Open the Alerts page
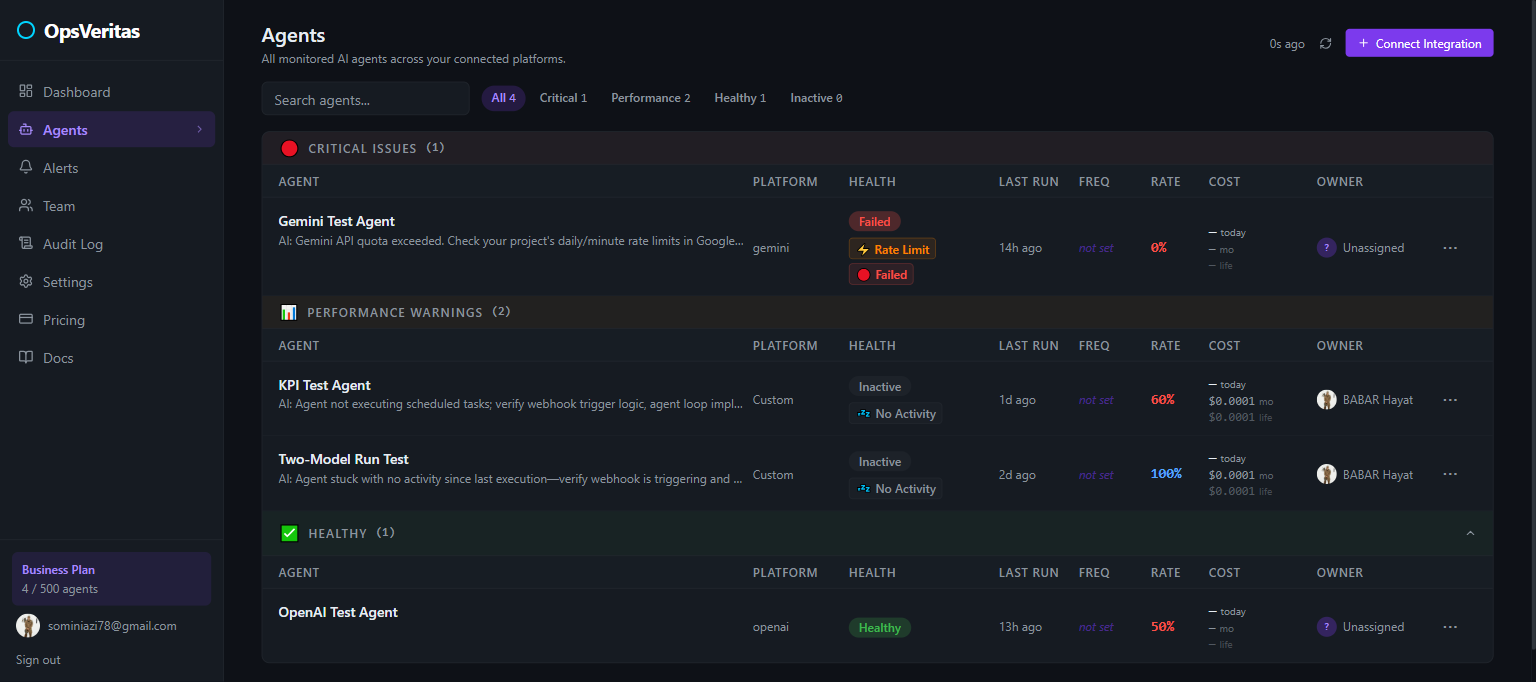 111,168
